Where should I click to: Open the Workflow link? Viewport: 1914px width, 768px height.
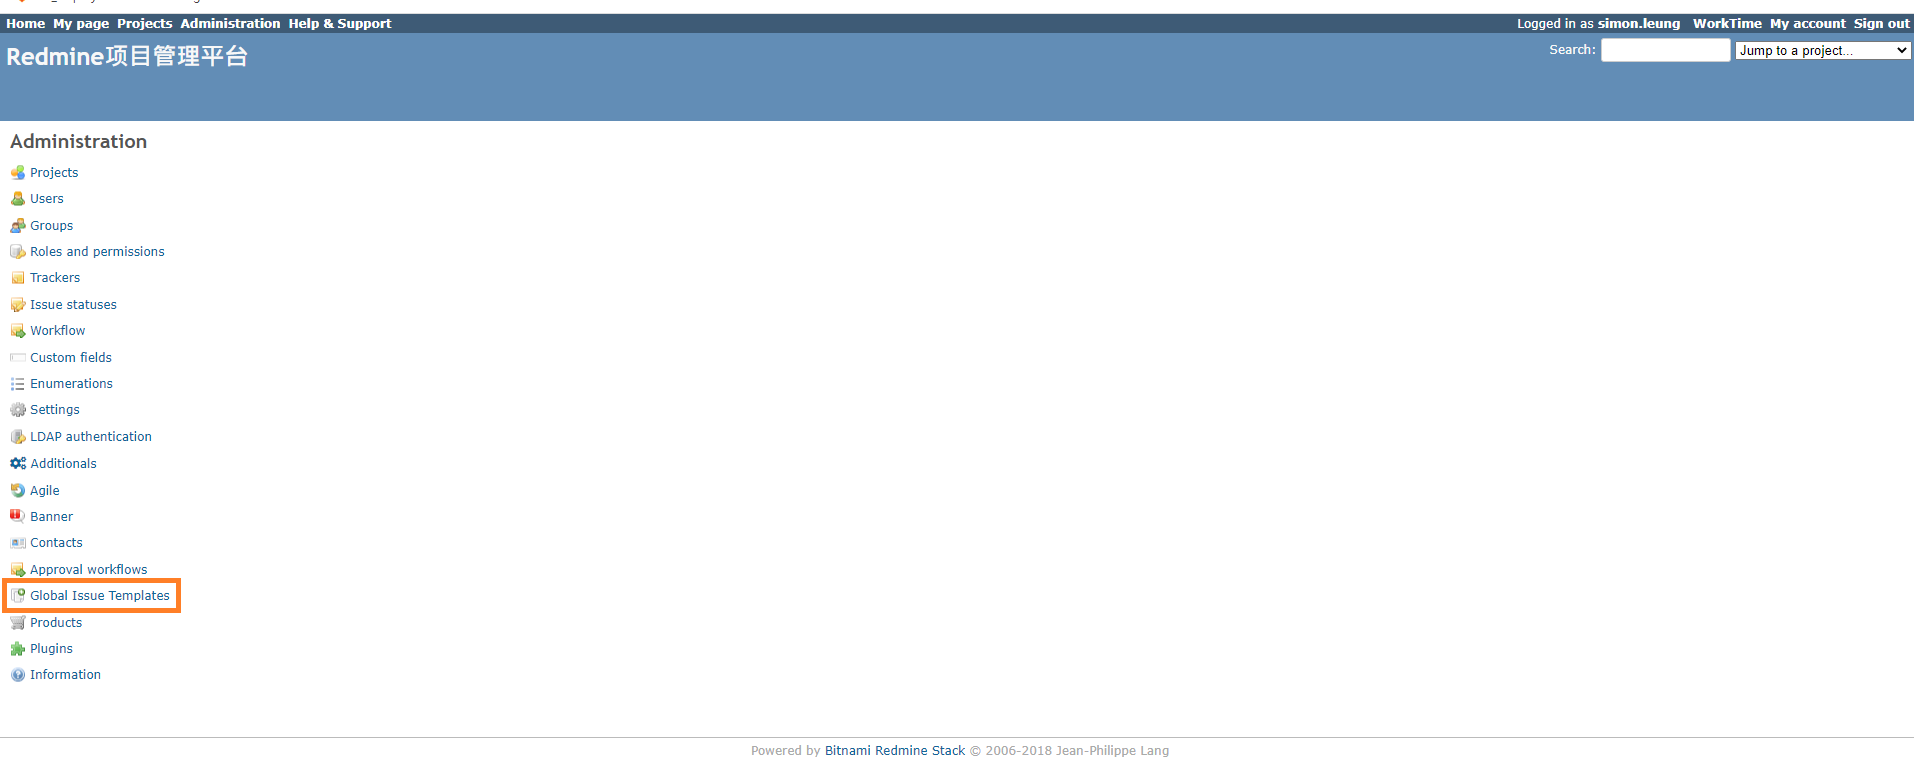point(58,331)
